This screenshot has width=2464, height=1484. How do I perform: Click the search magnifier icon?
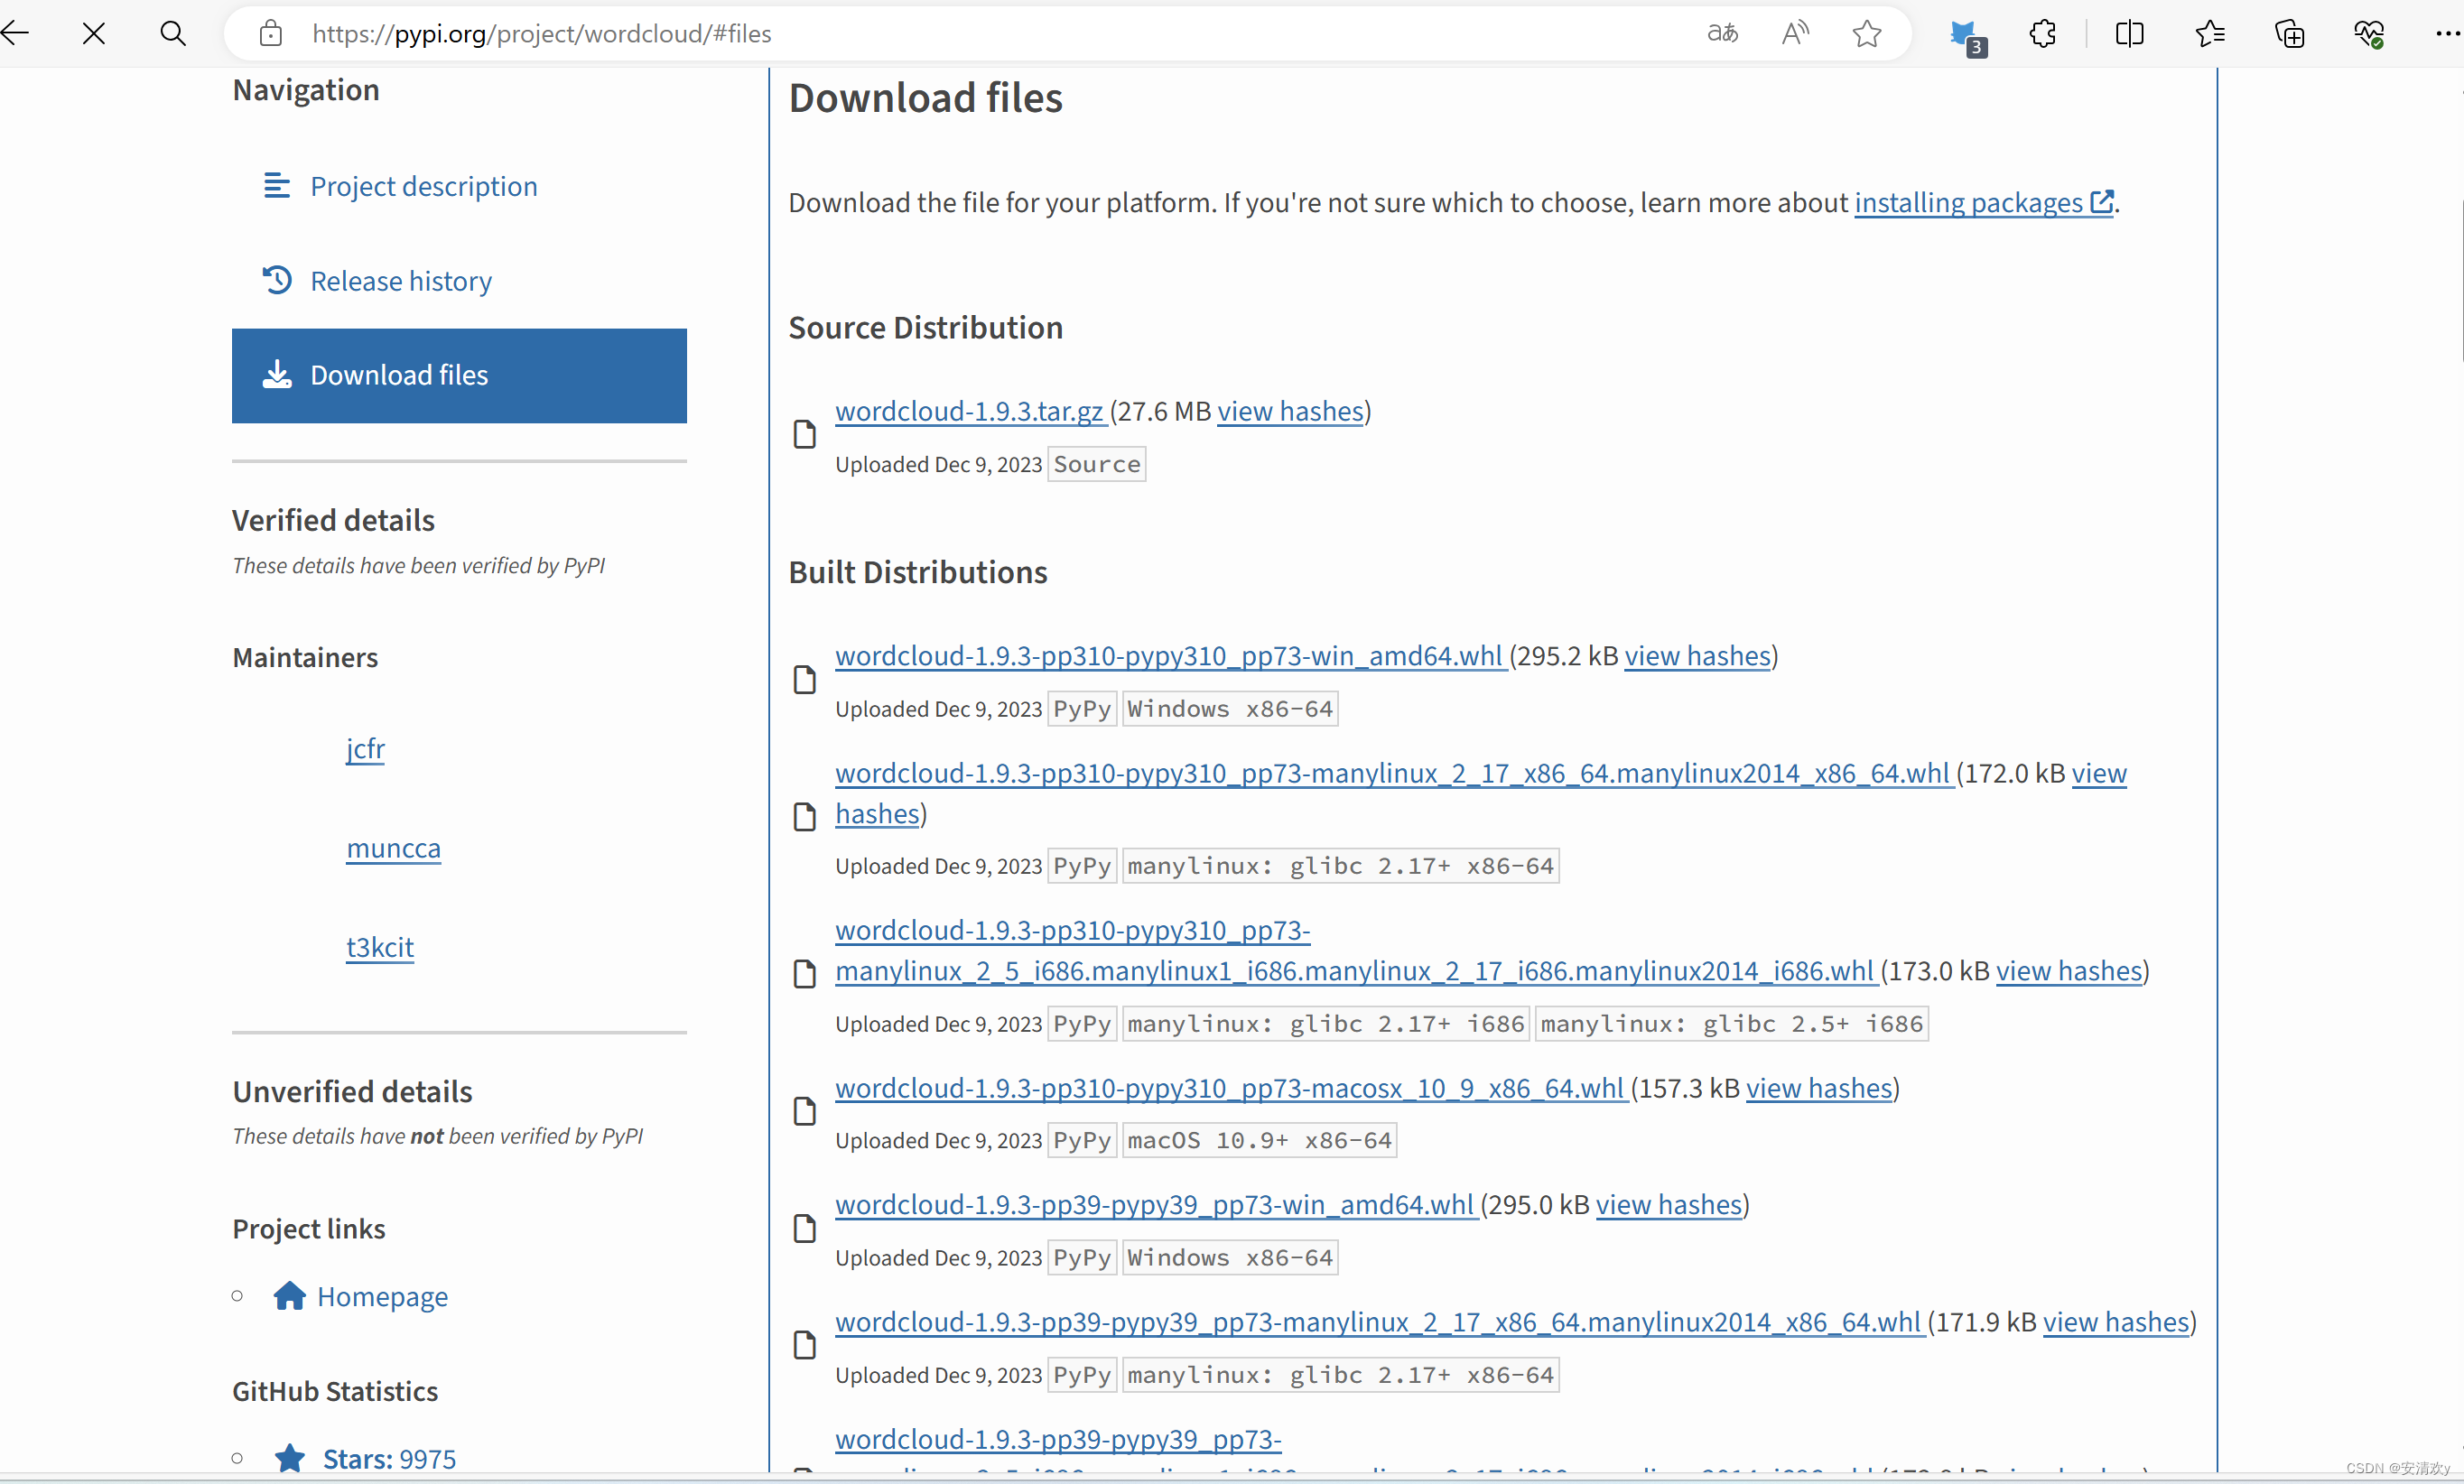point(173,33)
